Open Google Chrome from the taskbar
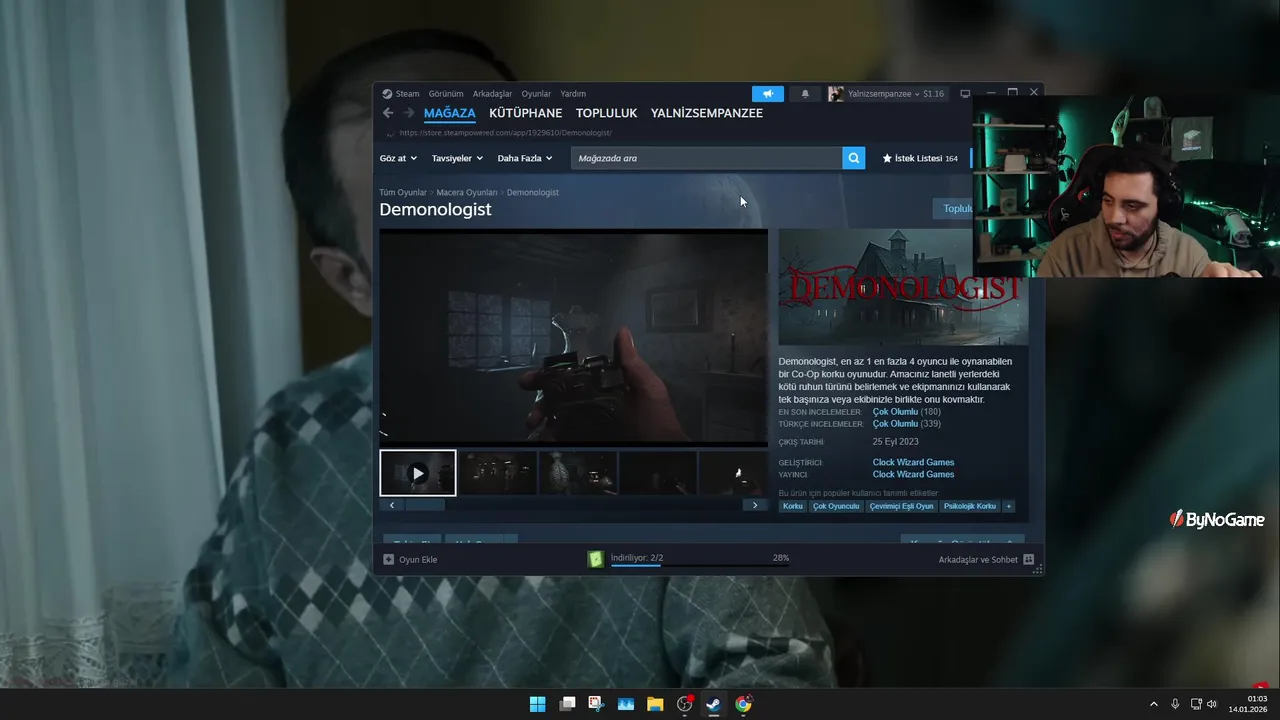 click(x=743, y=704)
